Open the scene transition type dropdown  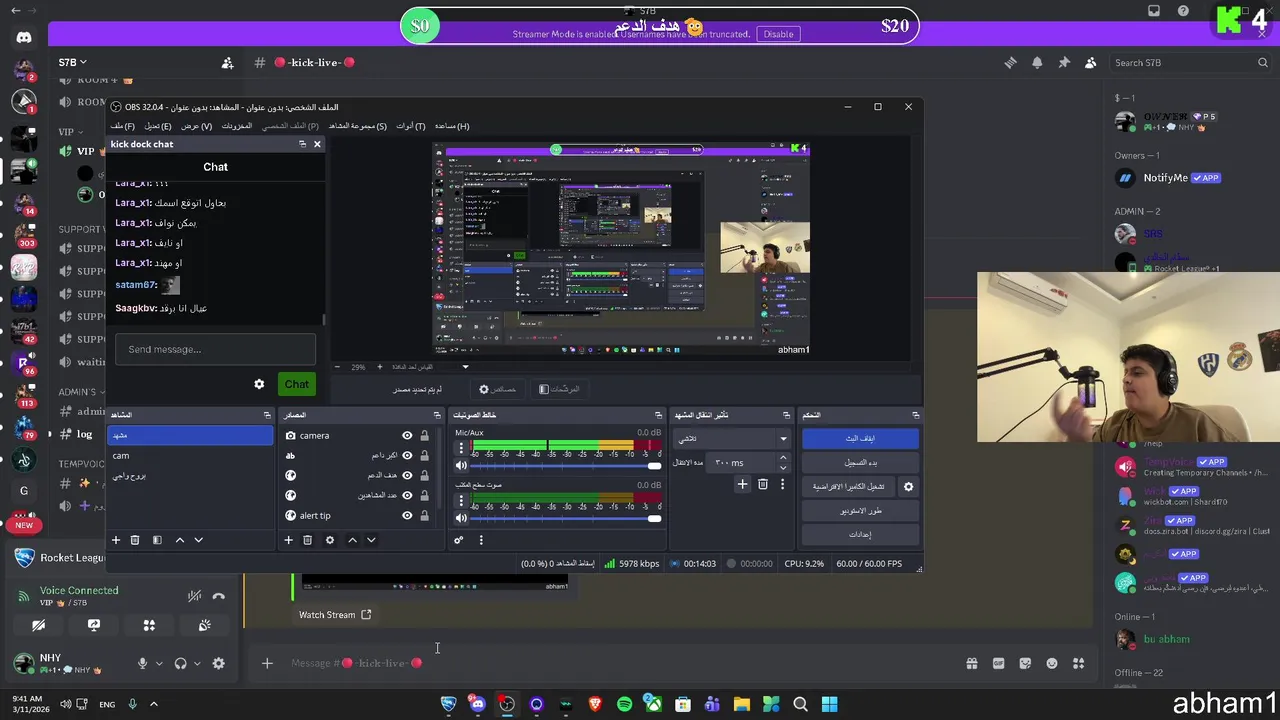732,438
